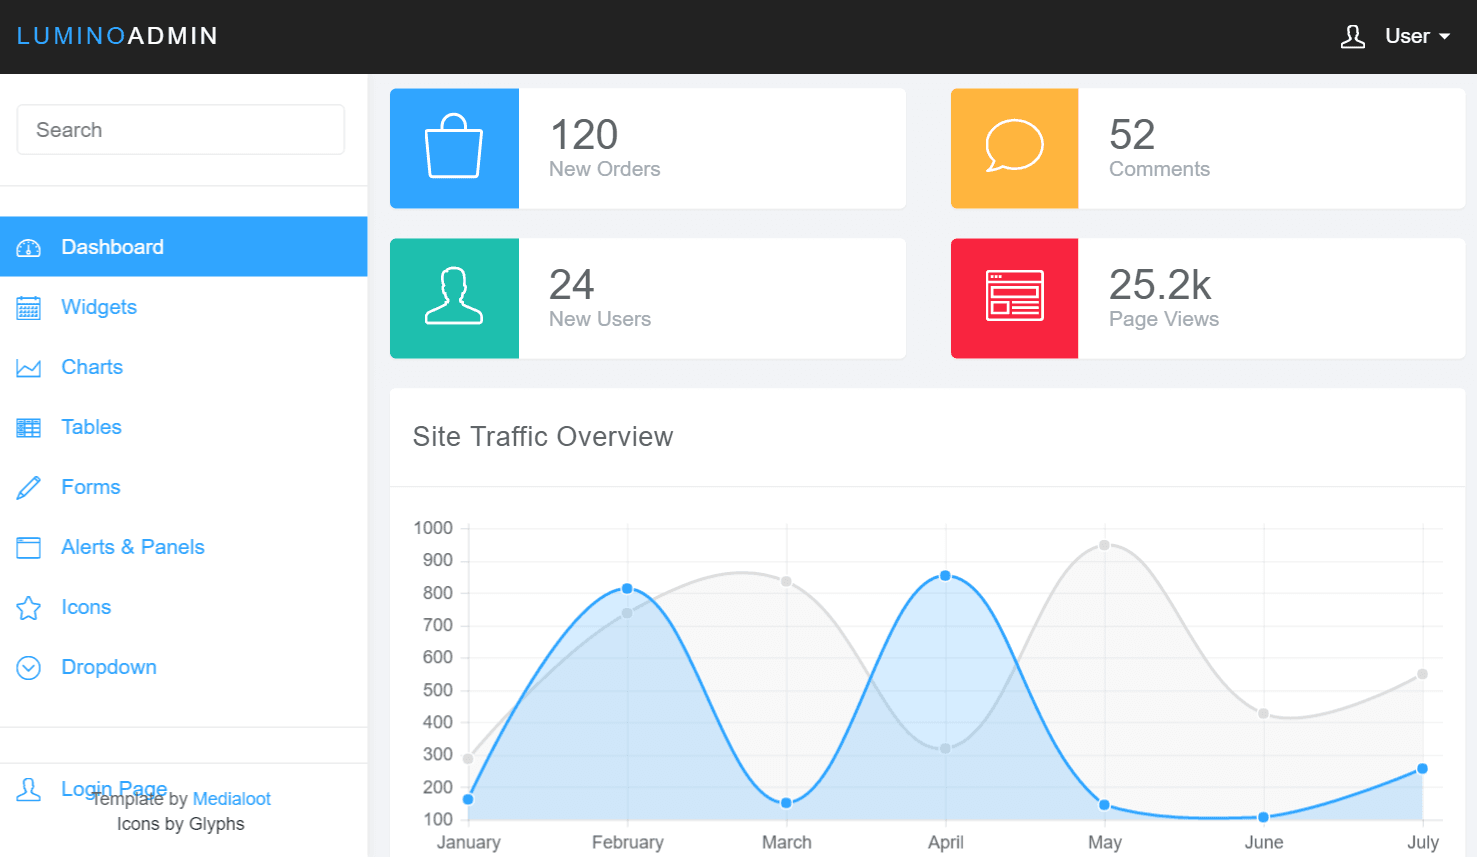Click the Dashboard gauge icon in sidebar
1477x857 pixels.
29,248
